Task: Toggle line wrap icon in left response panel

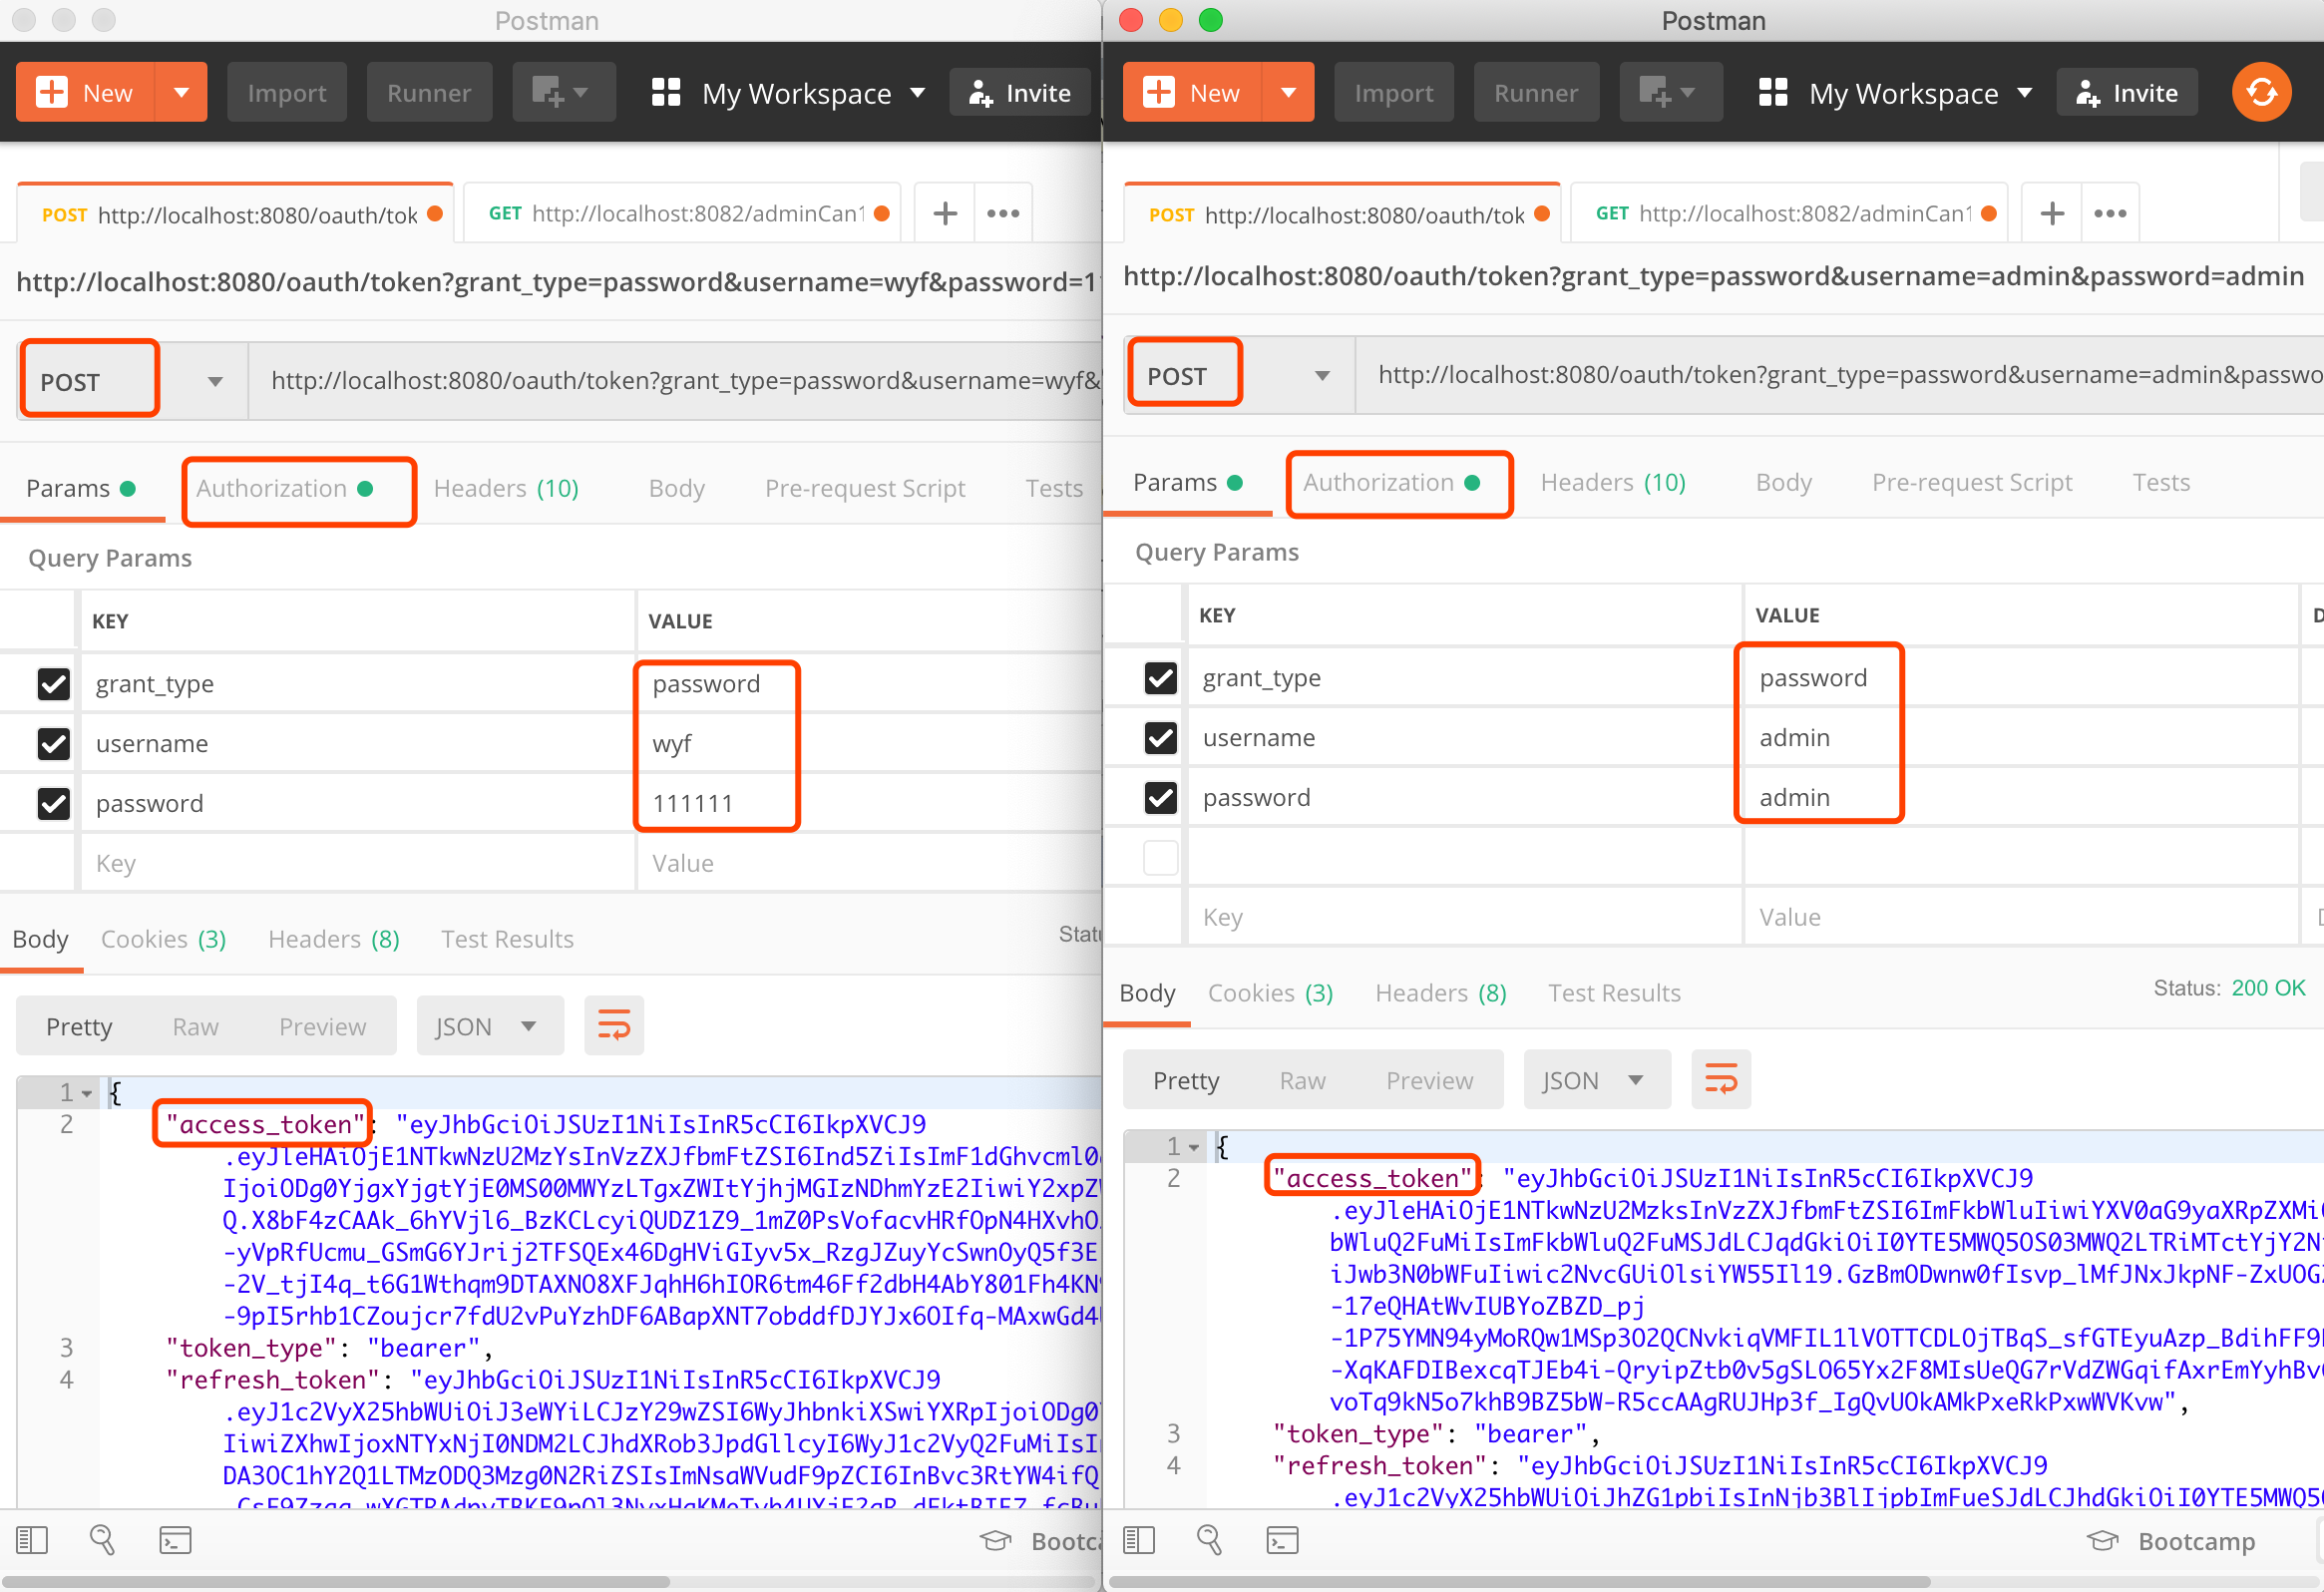Action: [613, 1026]
